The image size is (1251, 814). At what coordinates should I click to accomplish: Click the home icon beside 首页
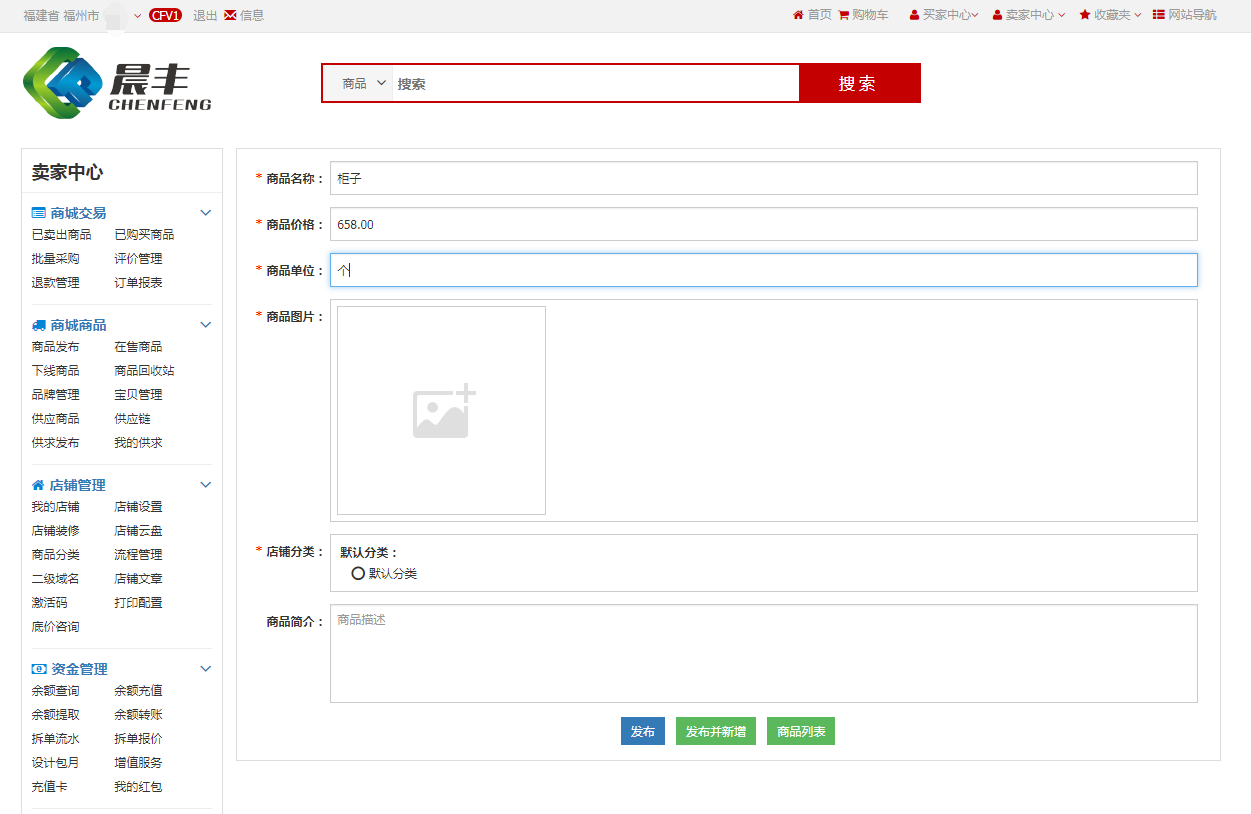[798, 15]
